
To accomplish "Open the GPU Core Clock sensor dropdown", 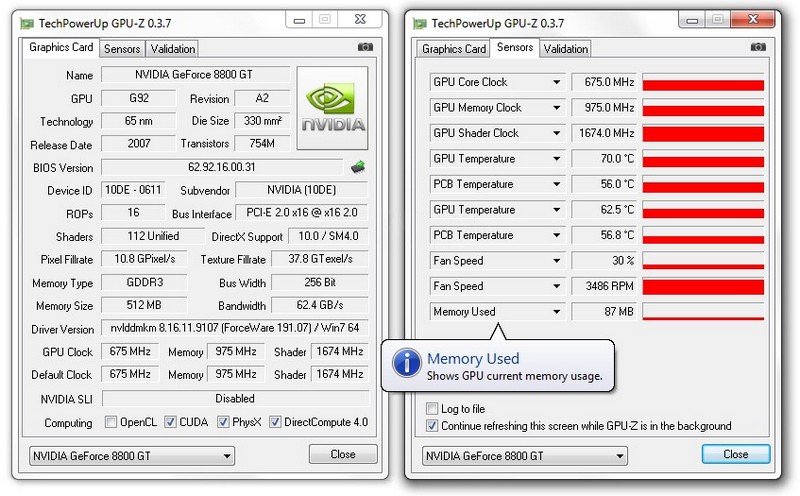I will tap(557, 82).
